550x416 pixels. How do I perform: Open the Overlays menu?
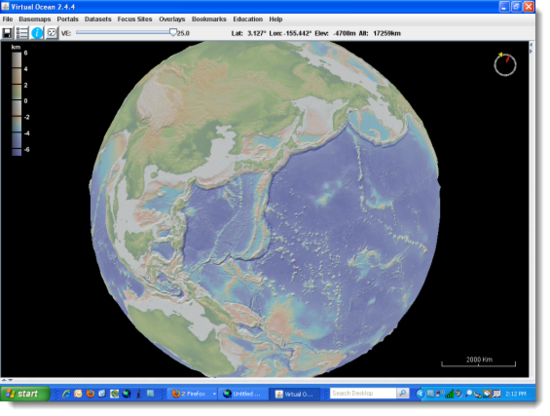pos(172,19)
